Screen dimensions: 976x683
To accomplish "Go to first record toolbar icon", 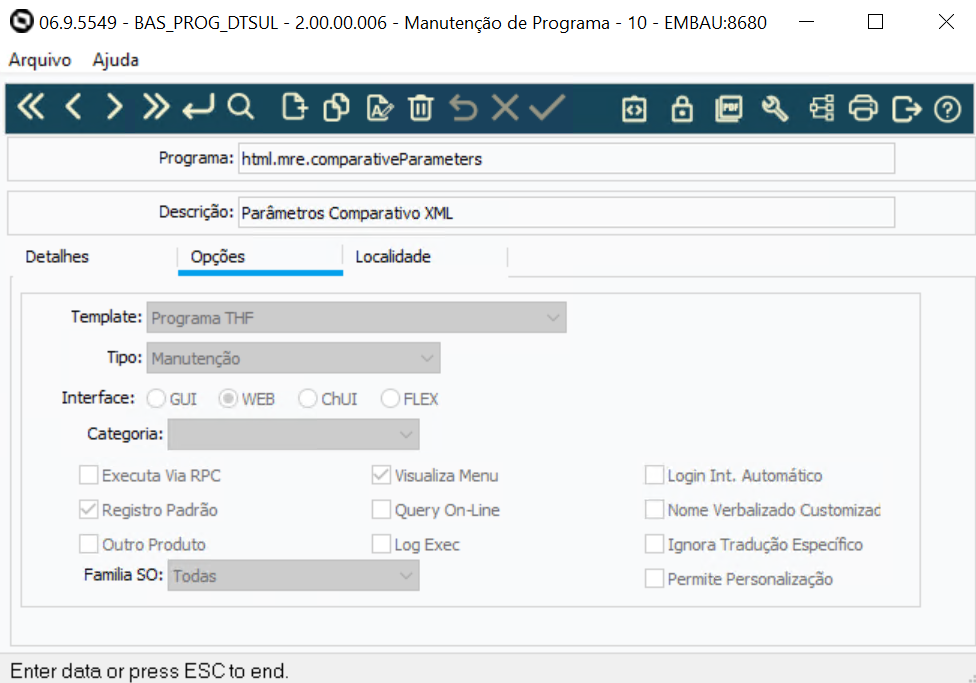I will click(31, 108).
